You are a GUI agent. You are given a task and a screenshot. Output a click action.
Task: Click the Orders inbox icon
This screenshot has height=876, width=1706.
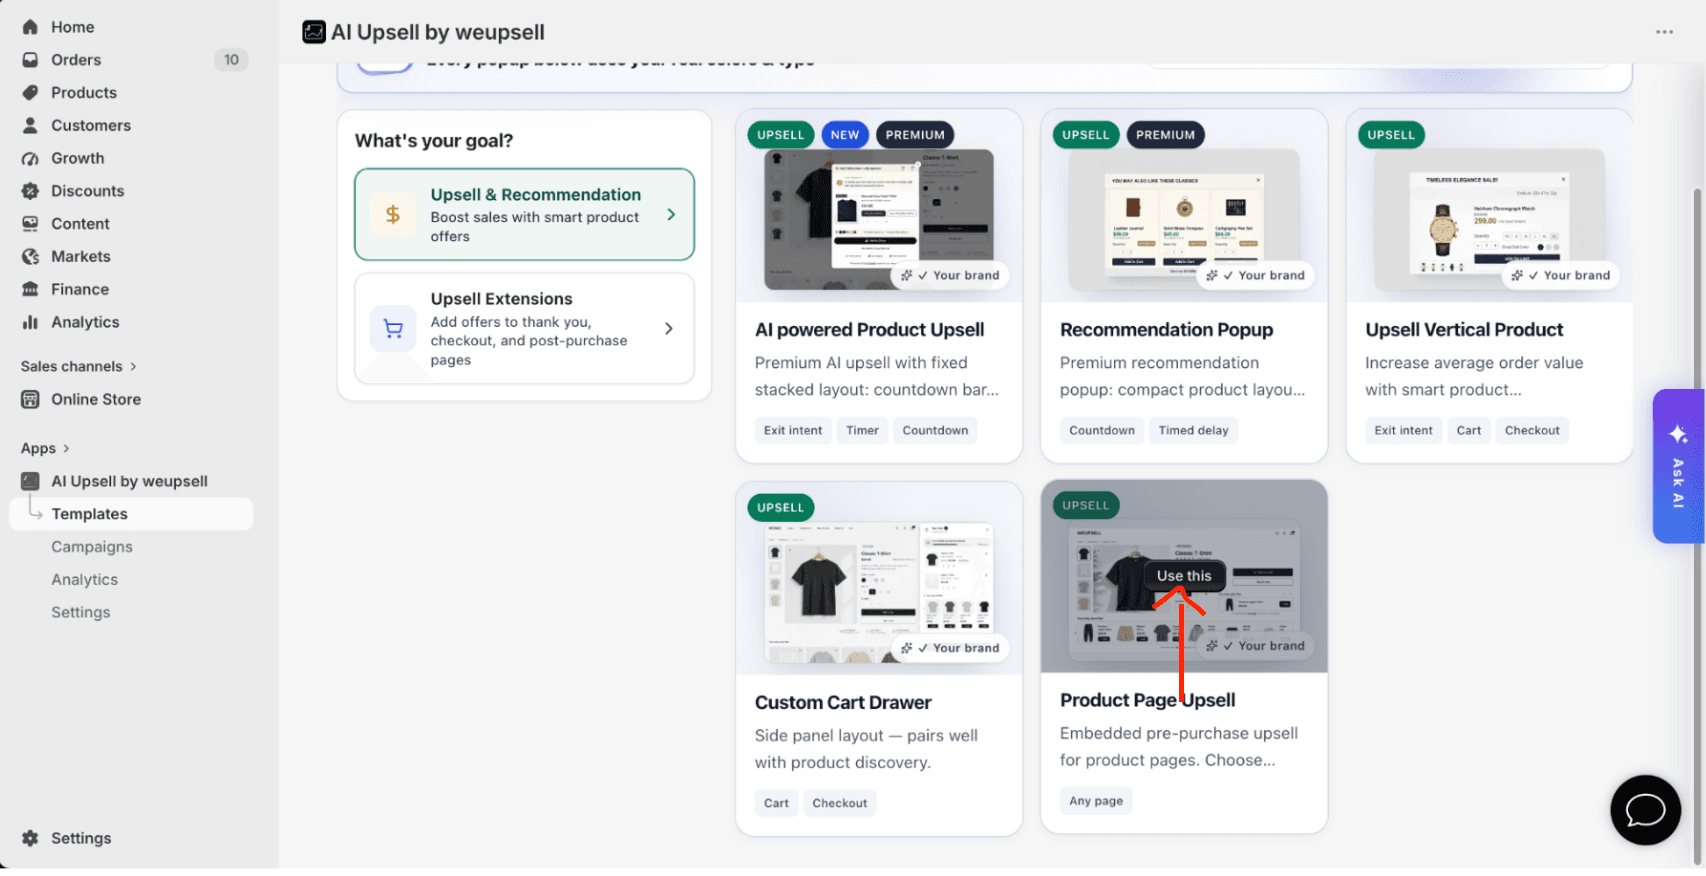(30, 60)
